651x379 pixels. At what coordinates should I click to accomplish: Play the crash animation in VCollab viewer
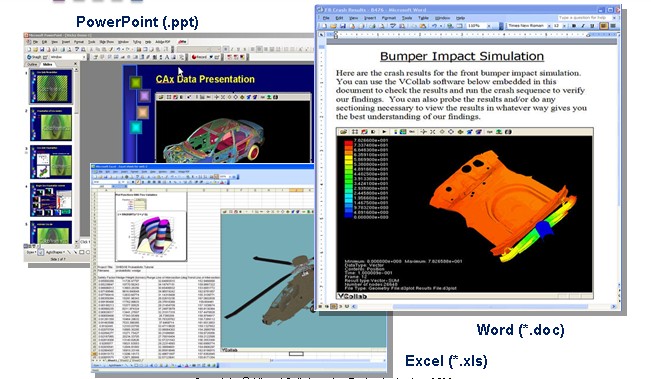point(384,132)
